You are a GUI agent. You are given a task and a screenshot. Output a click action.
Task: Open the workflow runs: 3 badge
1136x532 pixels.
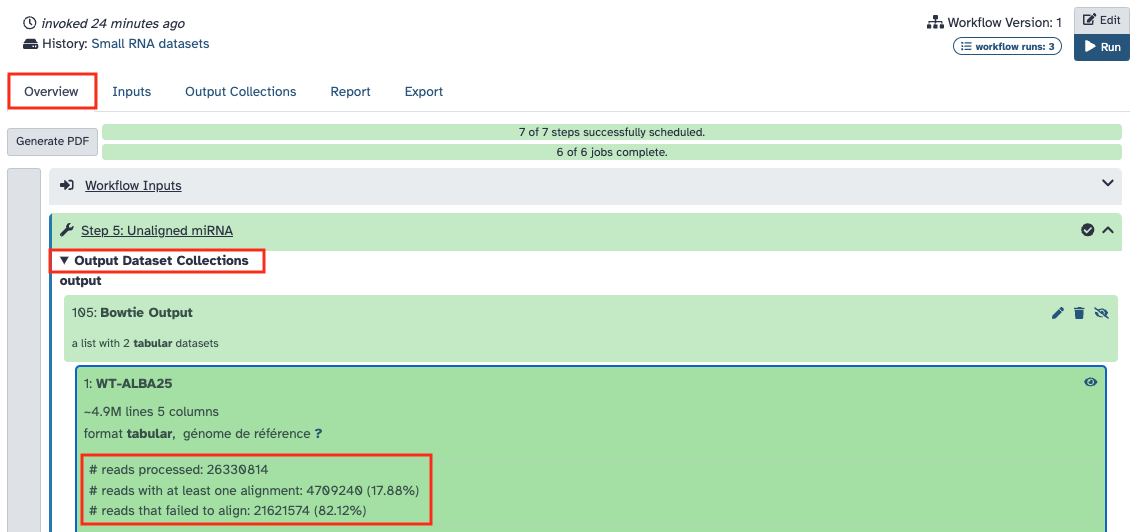pos(1006,46)
